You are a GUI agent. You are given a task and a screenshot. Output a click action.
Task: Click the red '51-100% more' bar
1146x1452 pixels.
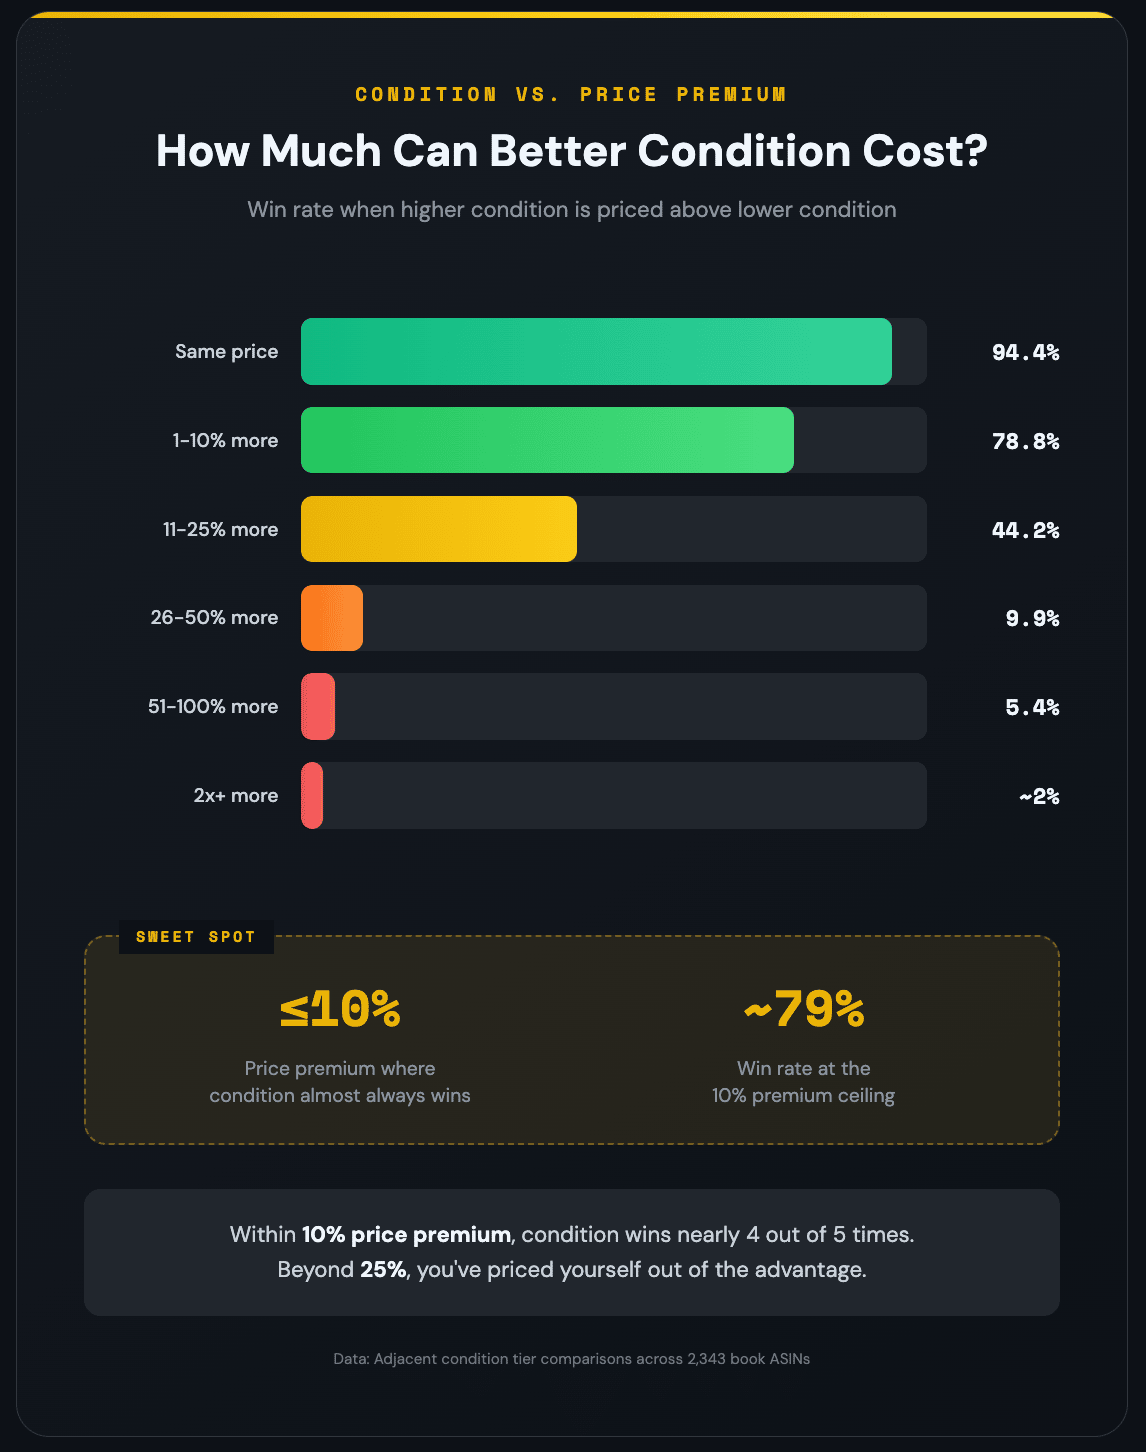(x=318, y=707)
